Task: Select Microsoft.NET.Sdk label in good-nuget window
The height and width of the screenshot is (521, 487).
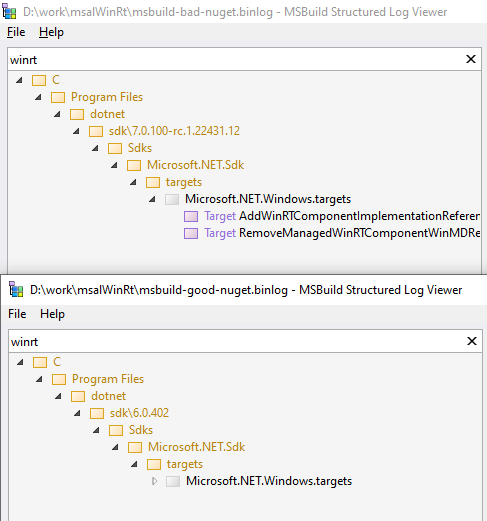Action: pyautogui.click(x=196, y=447)
